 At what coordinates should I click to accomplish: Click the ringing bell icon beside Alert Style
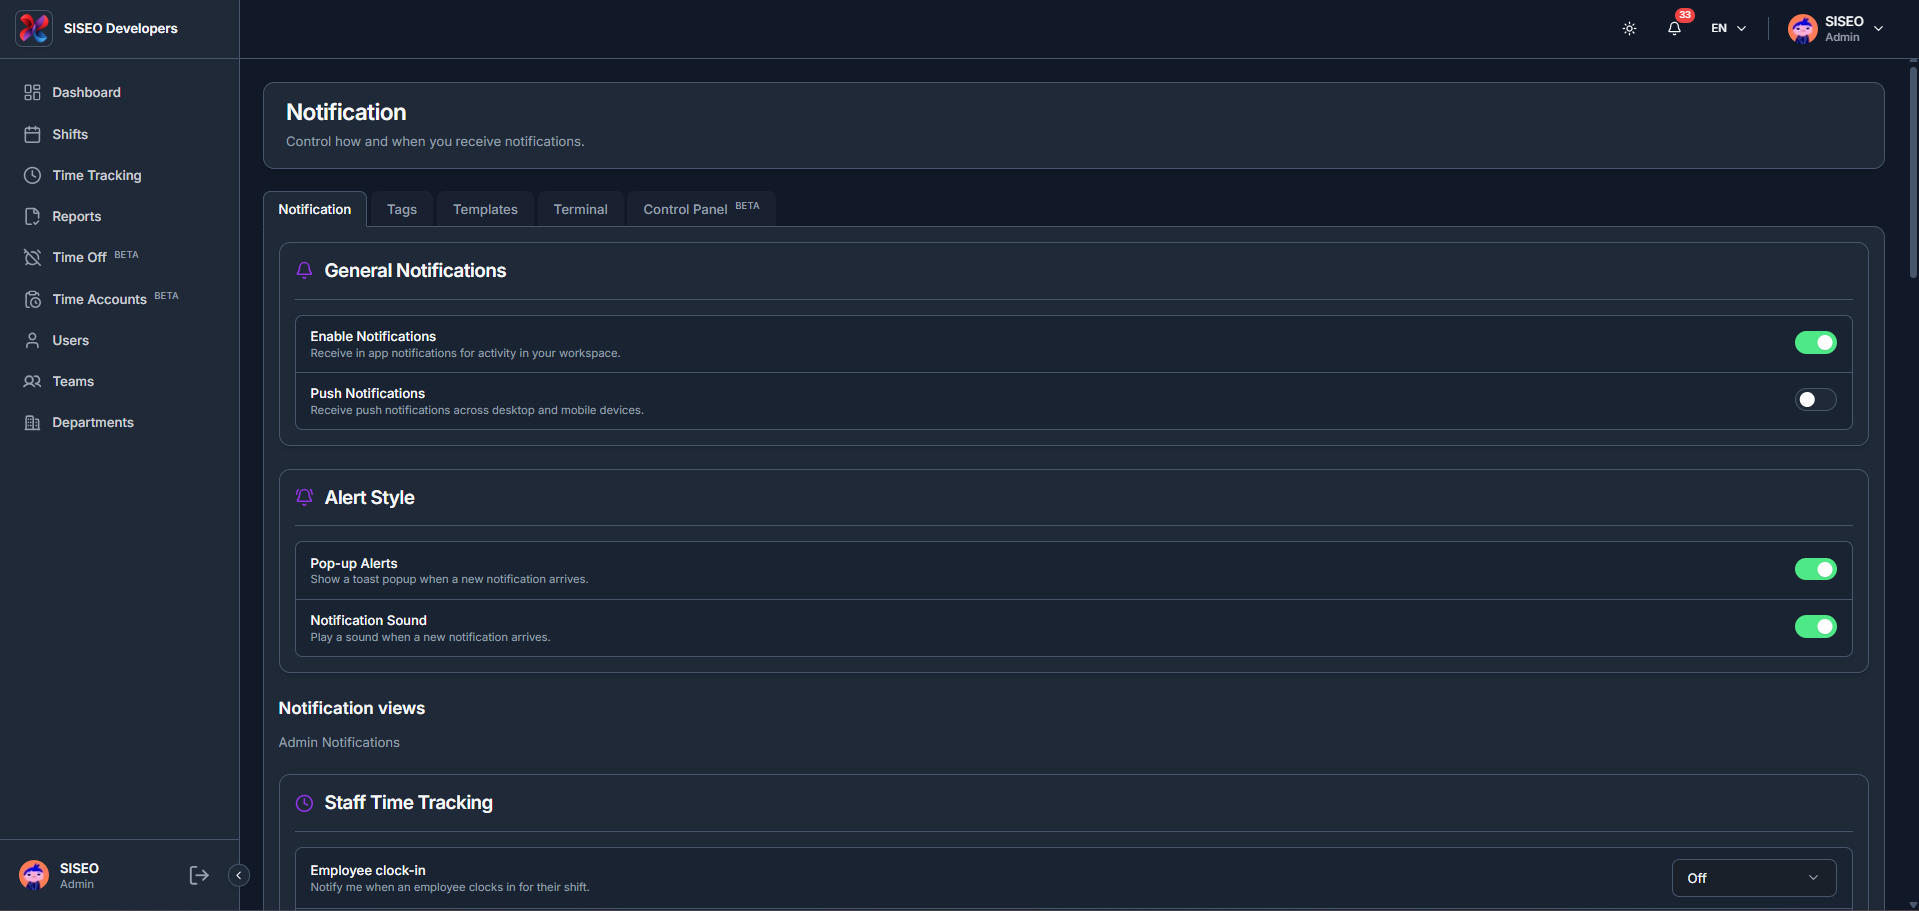[x=304, y=497]
